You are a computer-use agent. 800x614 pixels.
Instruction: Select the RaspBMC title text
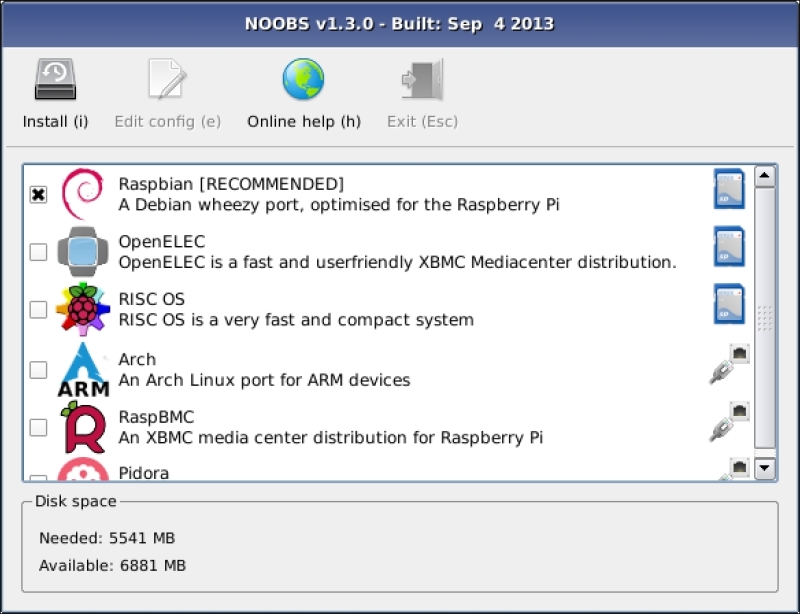(x=156, y=417)
